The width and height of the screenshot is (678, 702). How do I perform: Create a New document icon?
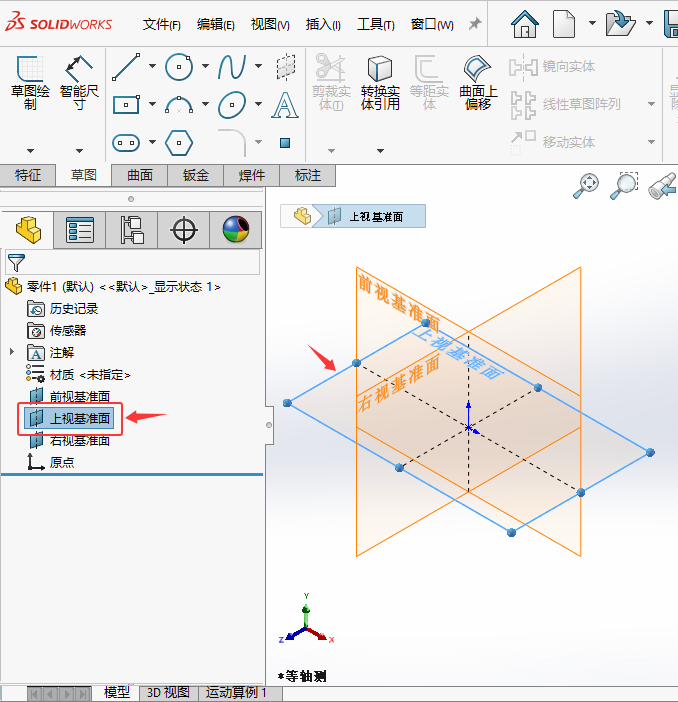(x=564, y=24)
